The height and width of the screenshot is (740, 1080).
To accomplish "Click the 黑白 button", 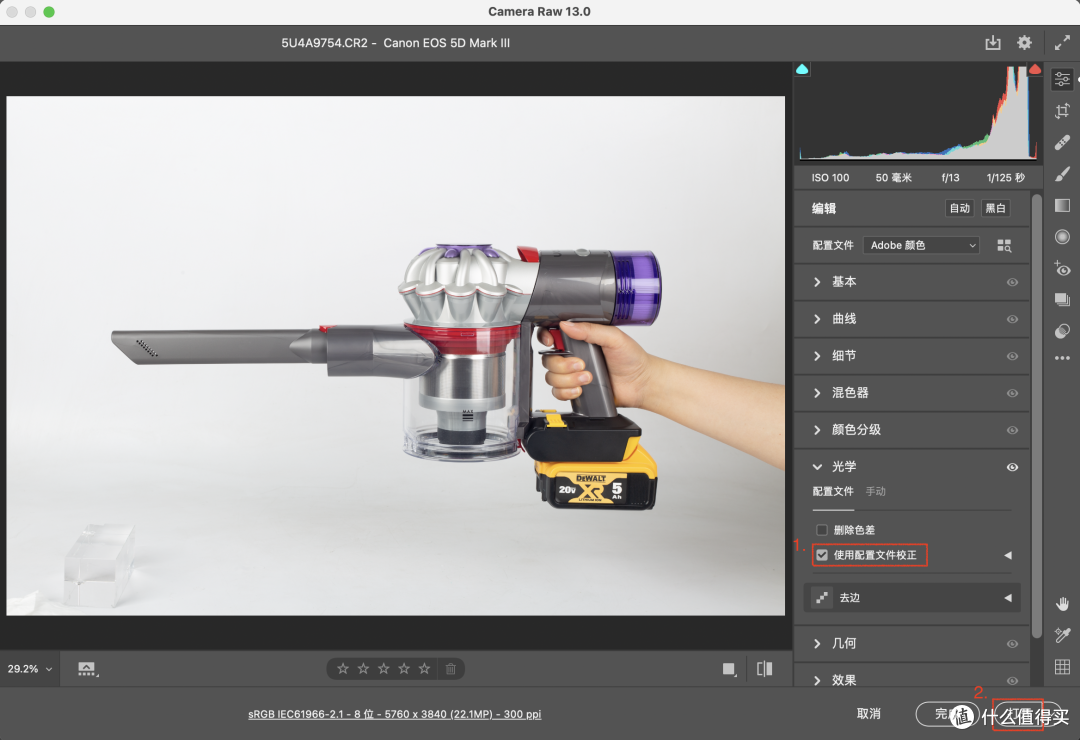I will click(x=995, y=208).
